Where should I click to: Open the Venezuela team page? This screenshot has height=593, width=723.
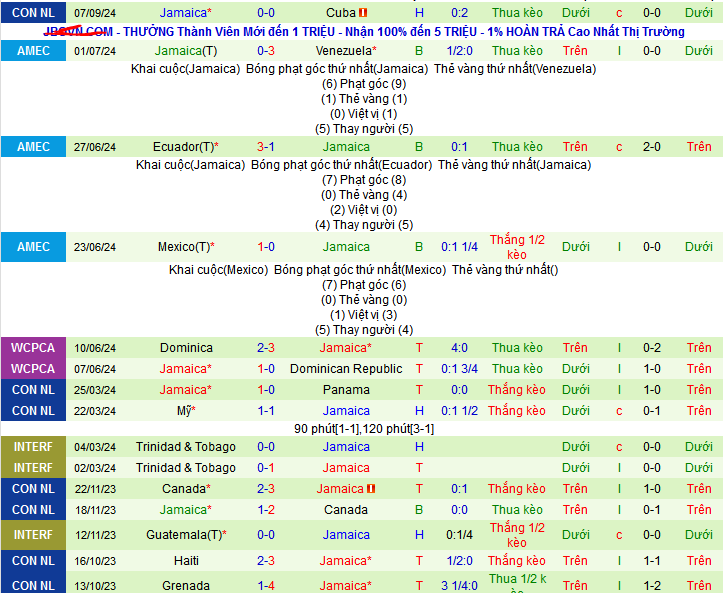point(345,51)
